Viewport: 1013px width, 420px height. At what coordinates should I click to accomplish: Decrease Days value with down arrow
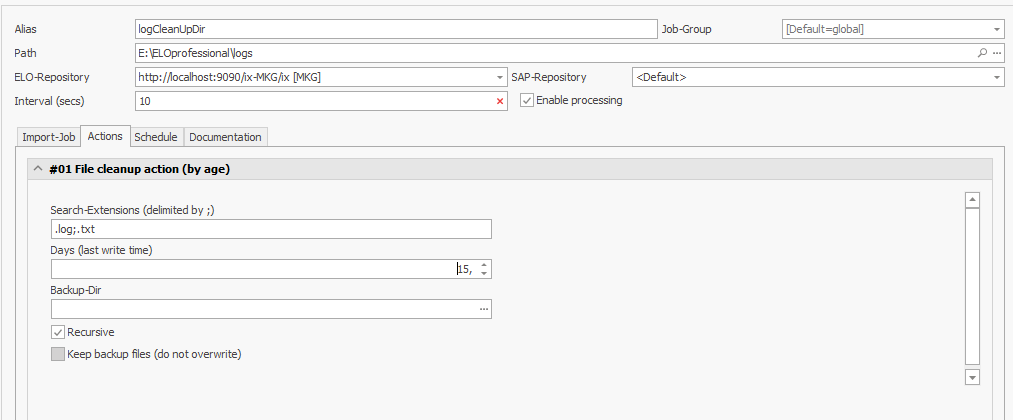(x=484, y=273)
